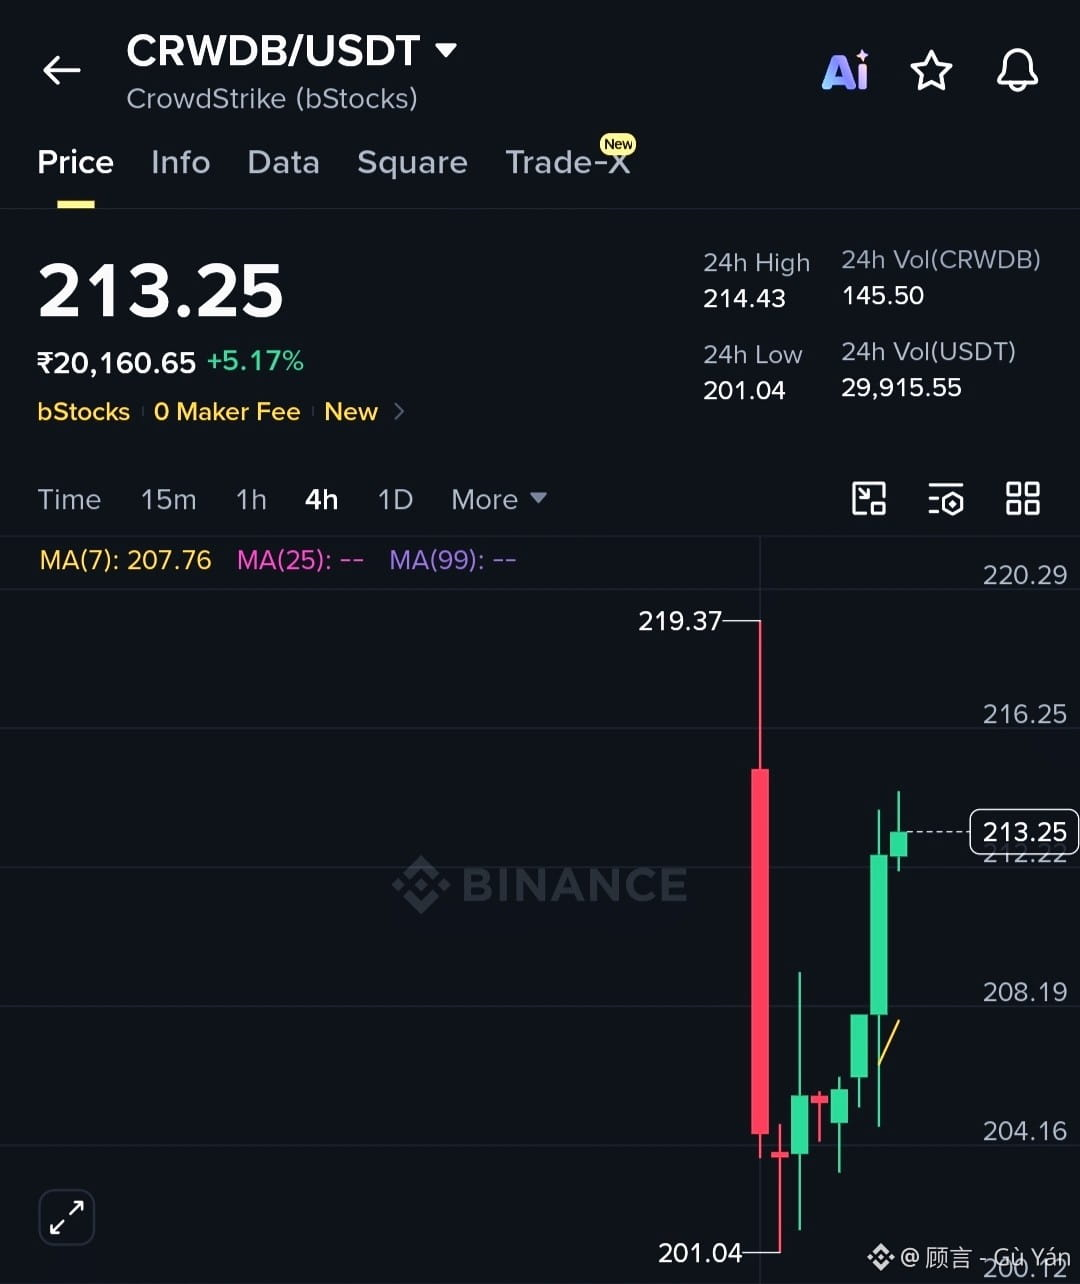This screenshot has width=1080, height=1284.
Task: Tap the 0 Maker Fee label
Action: point(227,412)
